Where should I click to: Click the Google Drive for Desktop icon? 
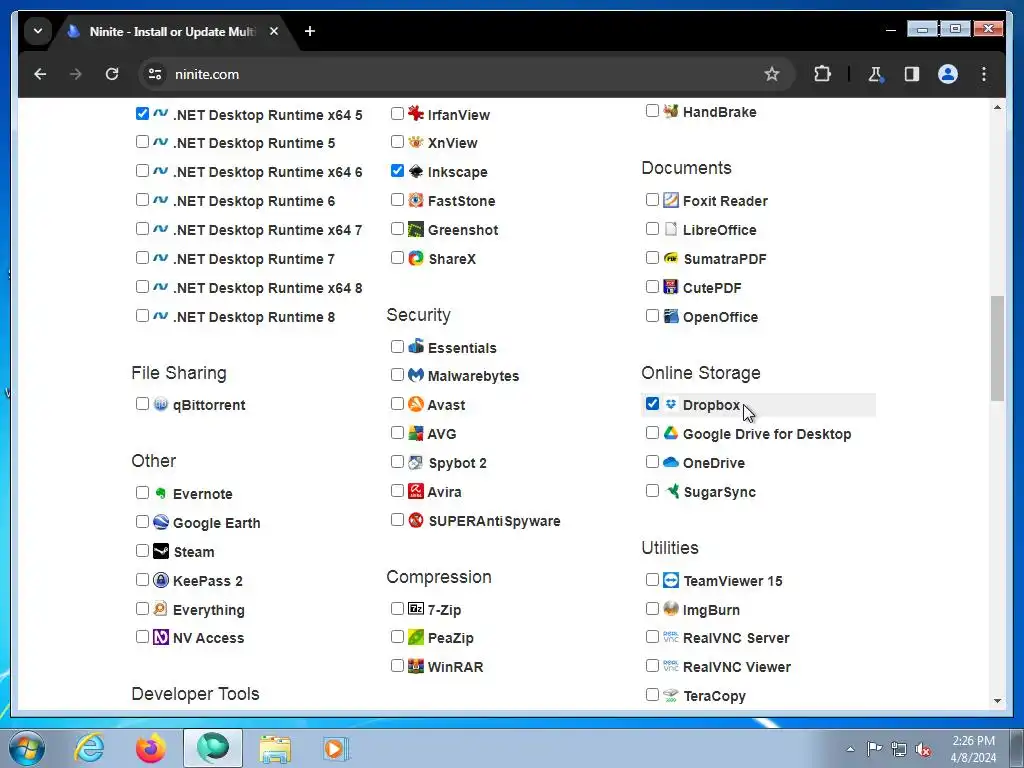click(671, 433)
